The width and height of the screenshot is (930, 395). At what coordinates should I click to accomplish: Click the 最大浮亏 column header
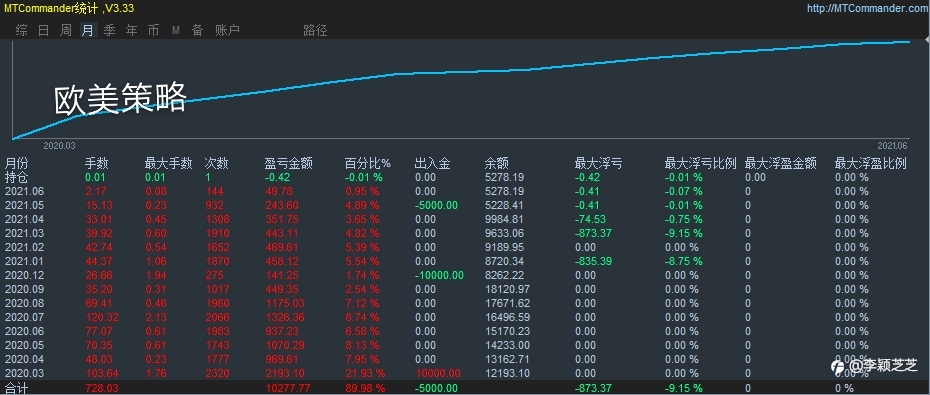pyautogui.click(x=598, y=163)
